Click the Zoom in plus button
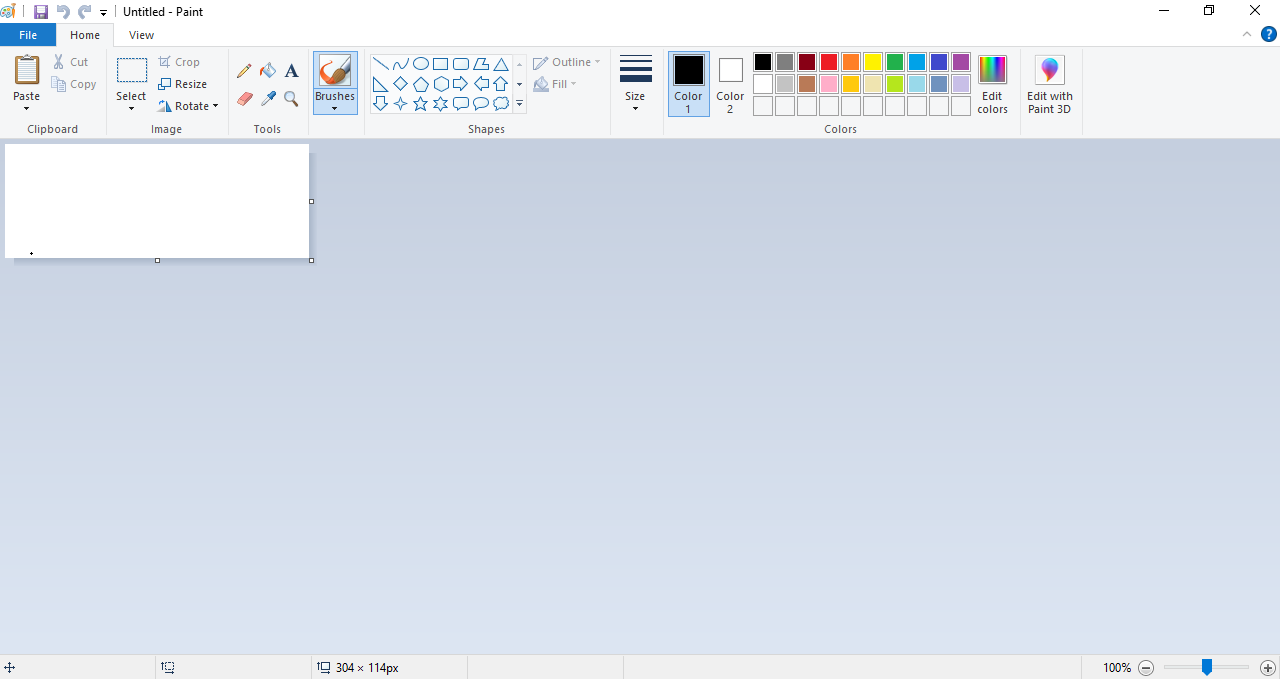The height and width of the screenshot is (679, 1280). [x=1267, y=667]
